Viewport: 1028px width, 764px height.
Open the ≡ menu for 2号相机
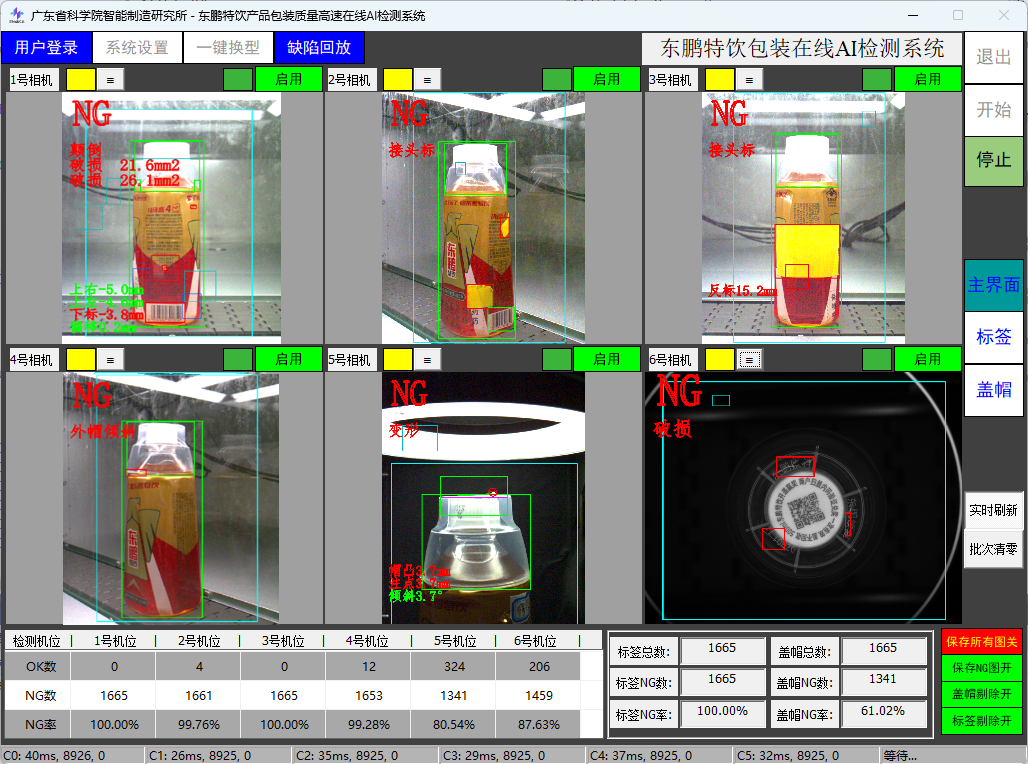[427, 80]
